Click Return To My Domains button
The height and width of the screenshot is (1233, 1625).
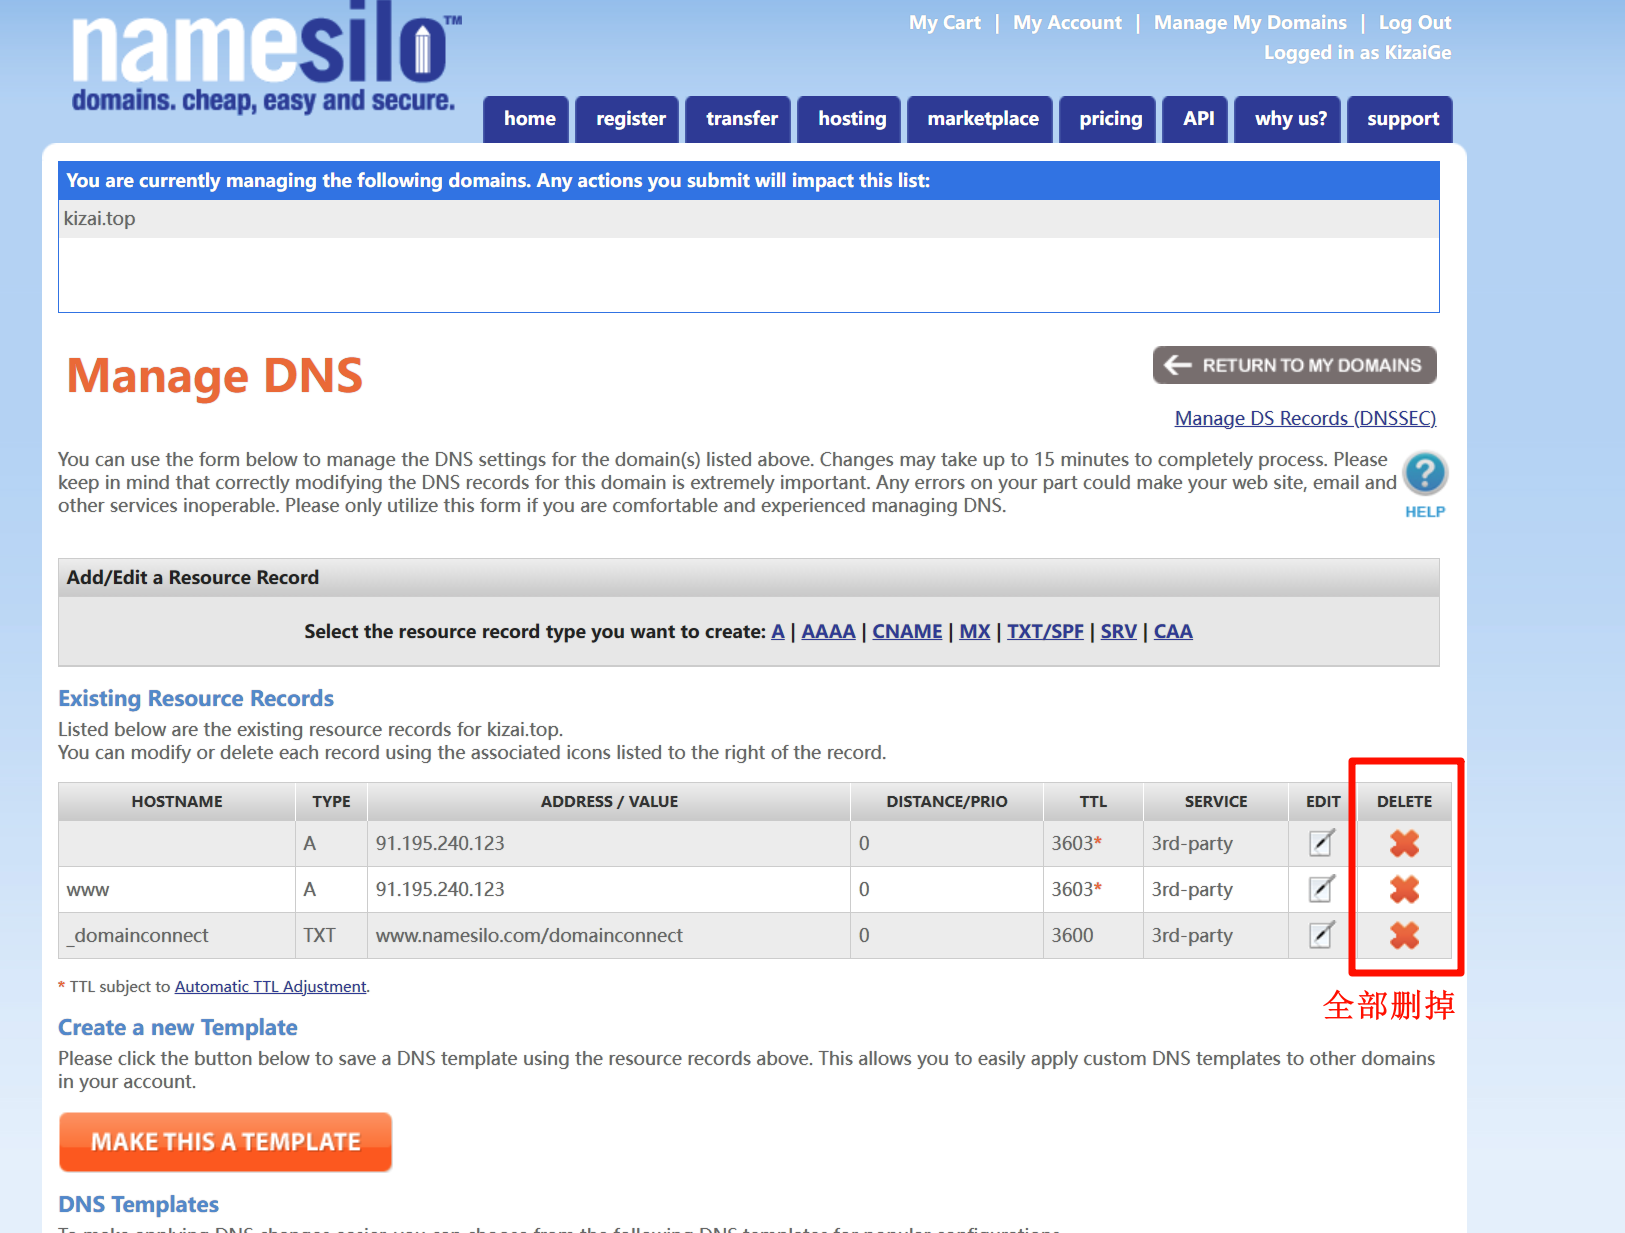click(1294, 365)
